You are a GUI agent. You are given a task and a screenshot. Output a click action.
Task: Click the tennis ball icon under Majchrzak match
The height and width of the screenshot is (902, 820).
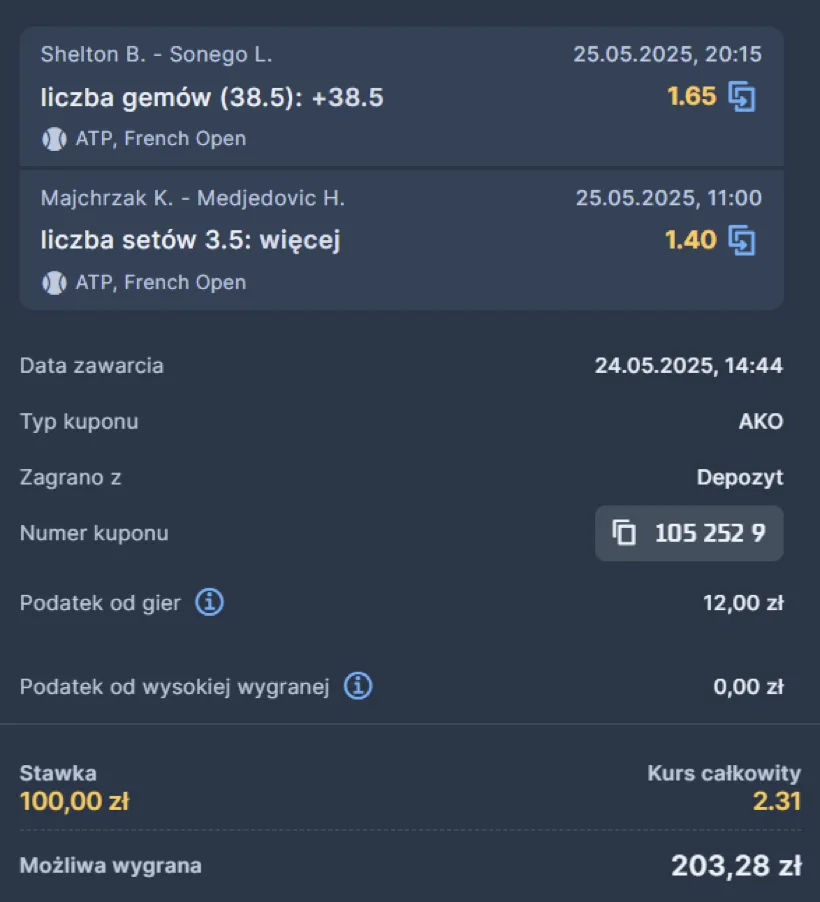click(x=54, y=282)
